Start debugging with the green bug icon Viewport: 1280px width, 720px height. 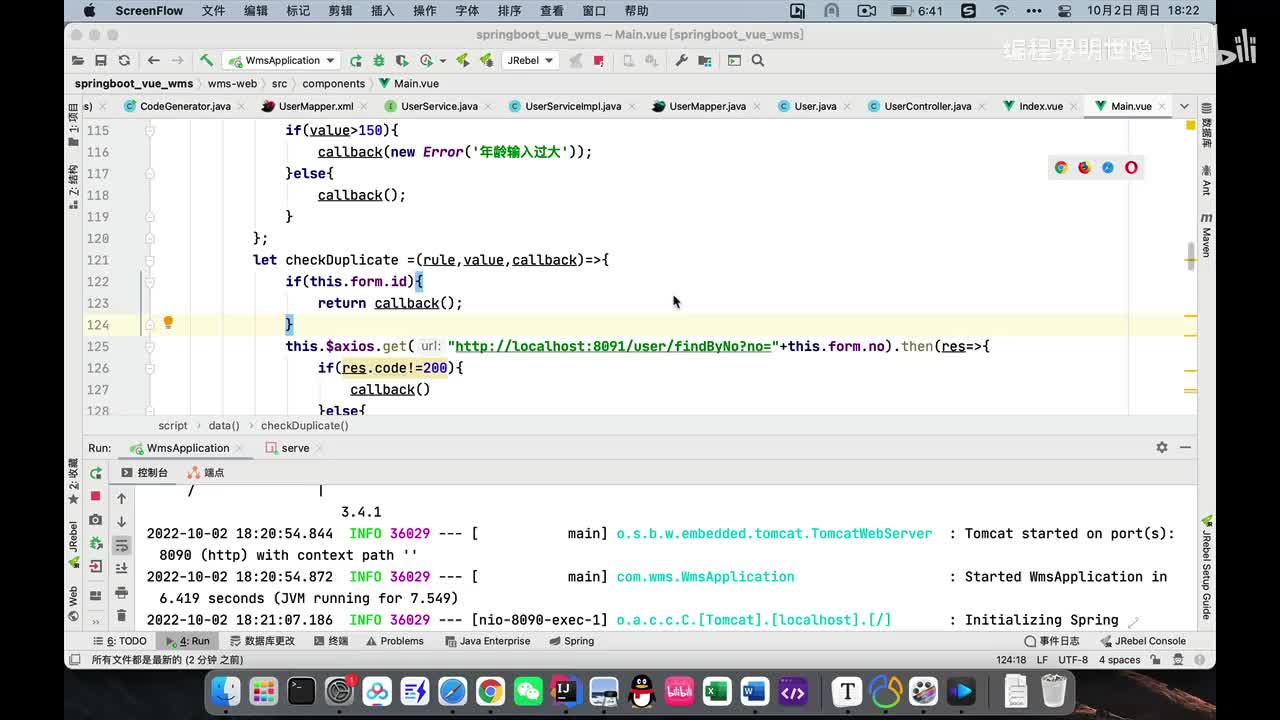click(x=379, y=61)
